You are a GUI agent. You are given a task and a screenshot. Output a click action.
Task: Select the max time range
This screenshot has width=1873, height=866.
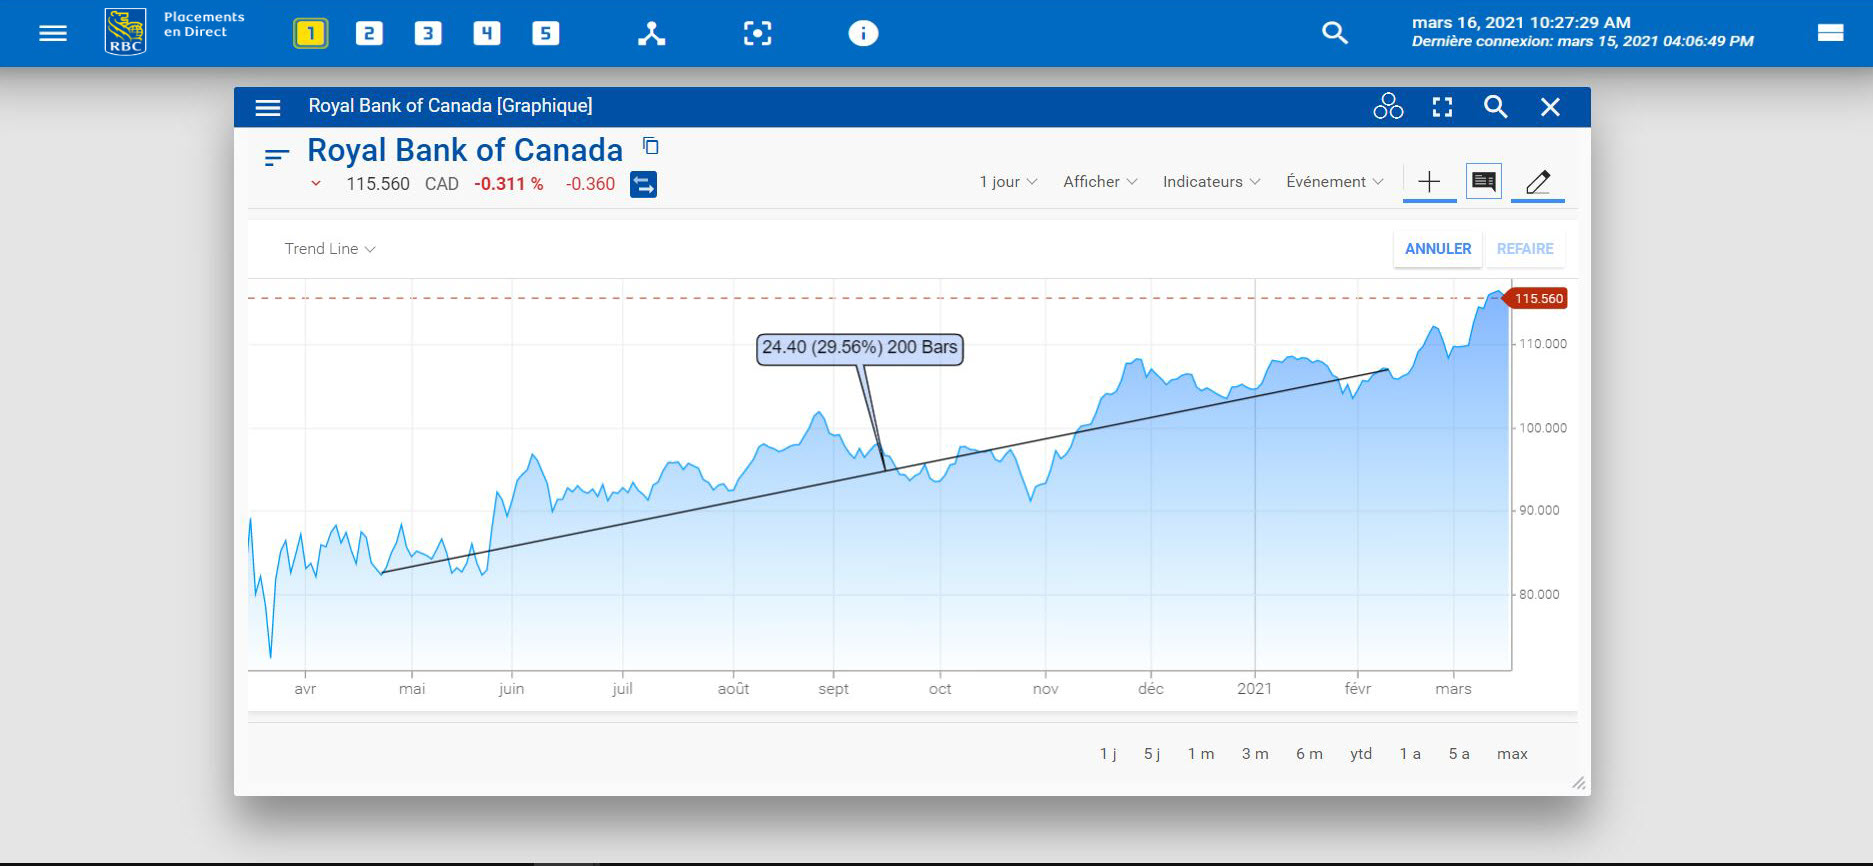tap(1512, 754)
